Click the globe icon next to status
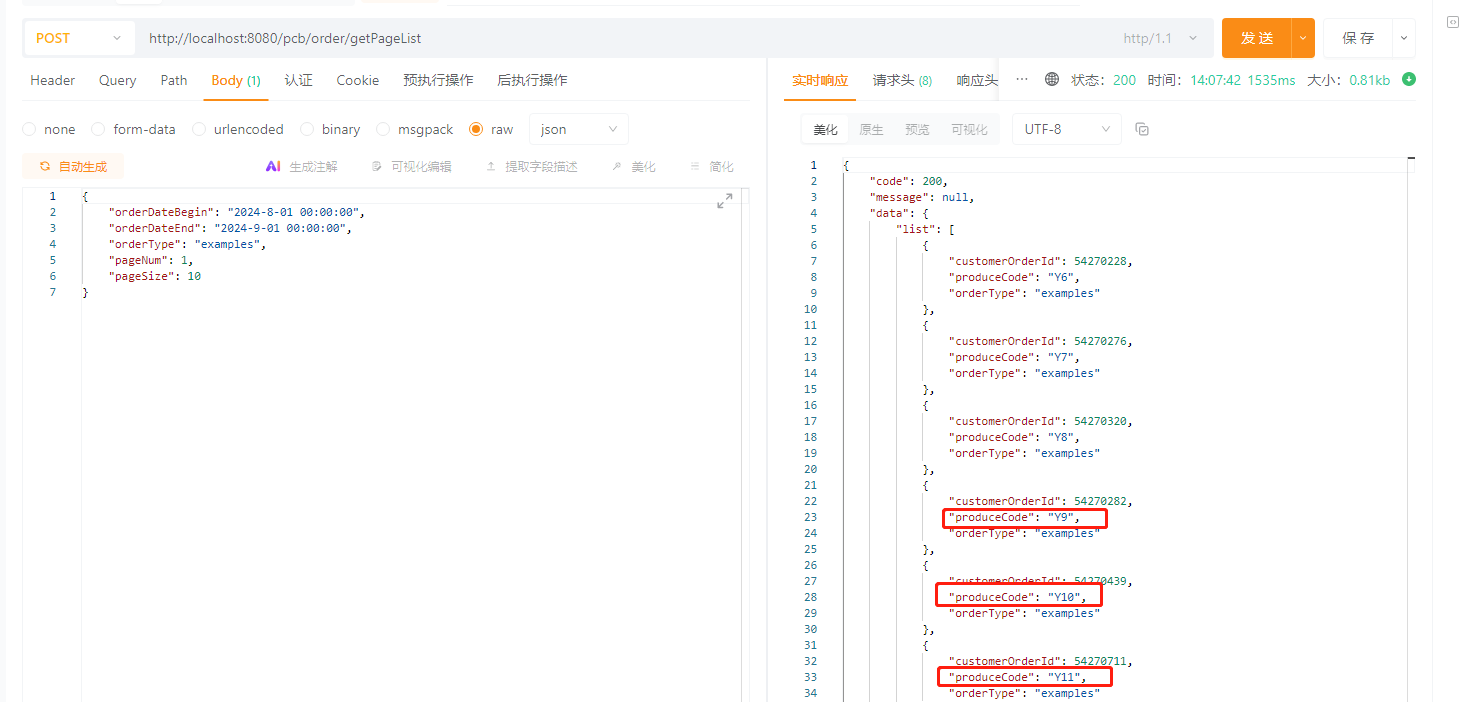 coord(1051,80)
